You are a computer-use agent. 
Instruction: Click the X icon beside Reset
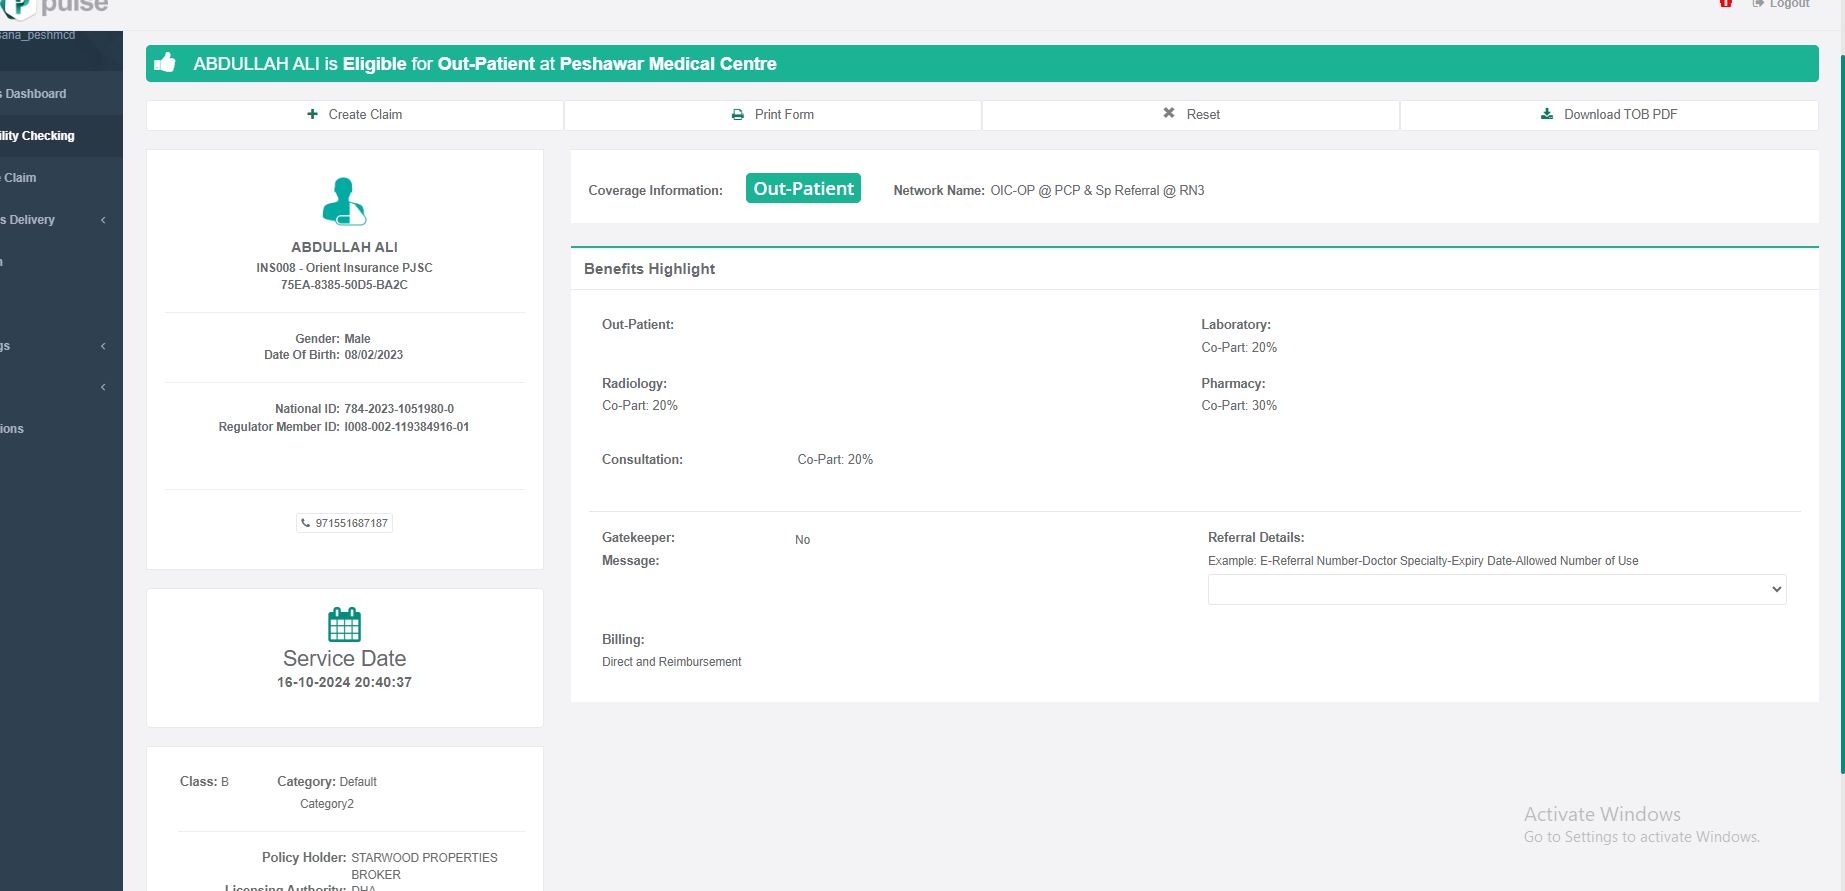coord(1168,114)
